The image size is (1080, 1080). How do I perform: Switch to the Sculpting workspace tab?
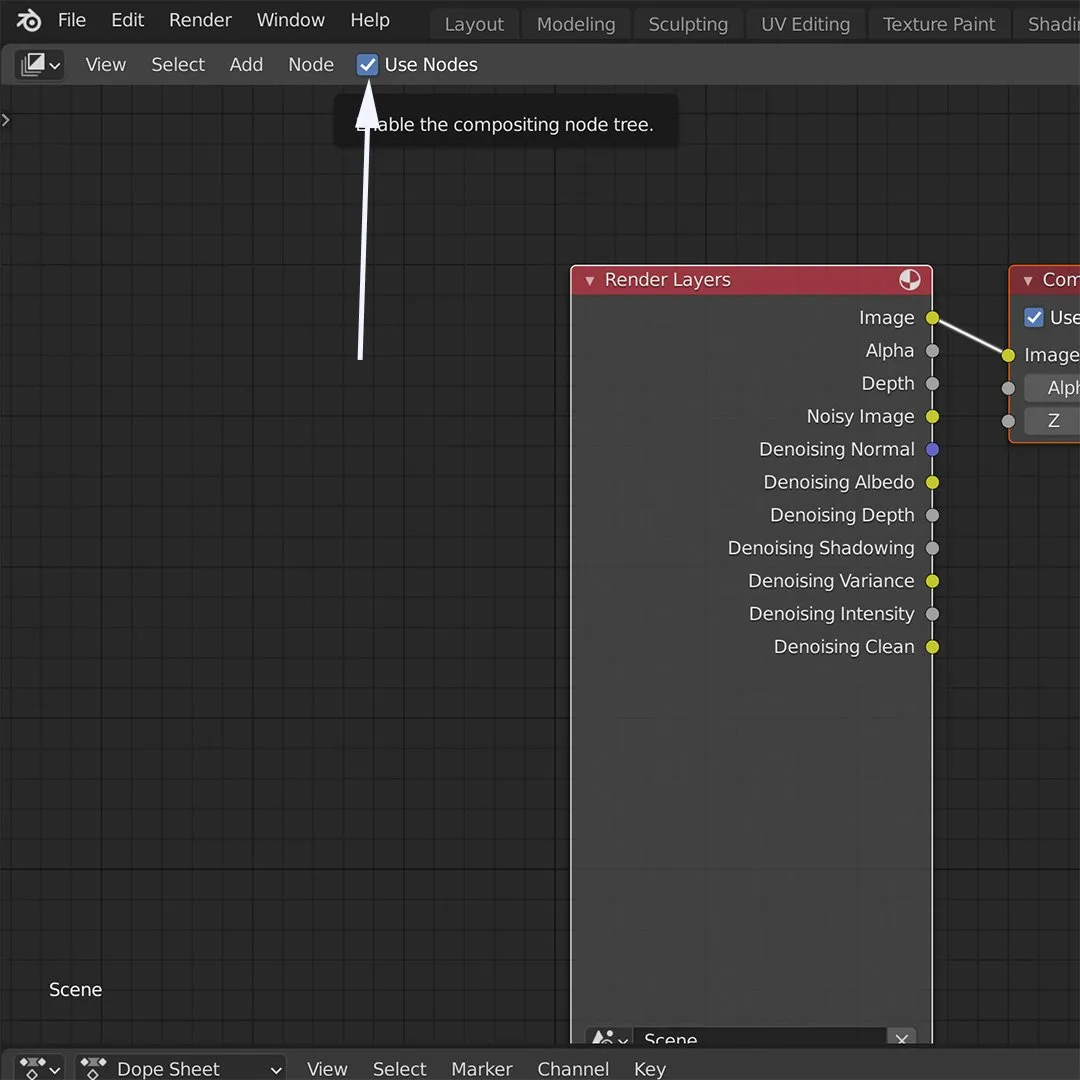click(687, 24)
